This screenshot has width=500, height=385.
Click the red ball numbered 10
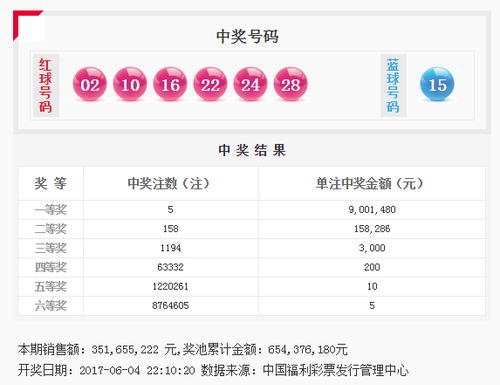[130, 84]
